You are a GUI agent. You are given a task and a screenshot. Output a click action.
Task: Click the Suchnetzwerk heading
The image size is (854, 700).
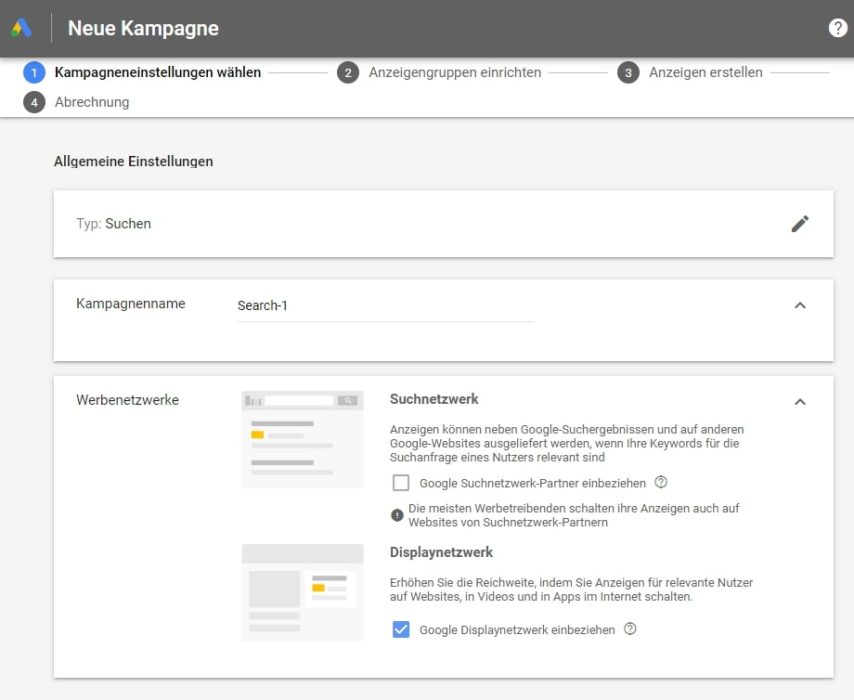coord(434,399)
